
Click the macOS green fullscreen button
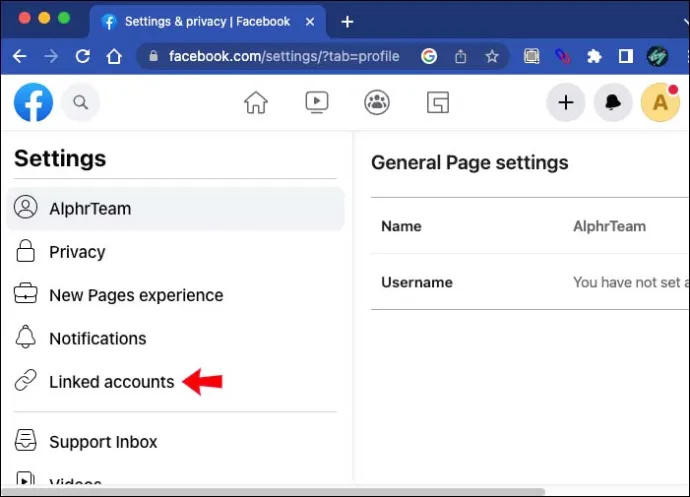pos(64,18)
